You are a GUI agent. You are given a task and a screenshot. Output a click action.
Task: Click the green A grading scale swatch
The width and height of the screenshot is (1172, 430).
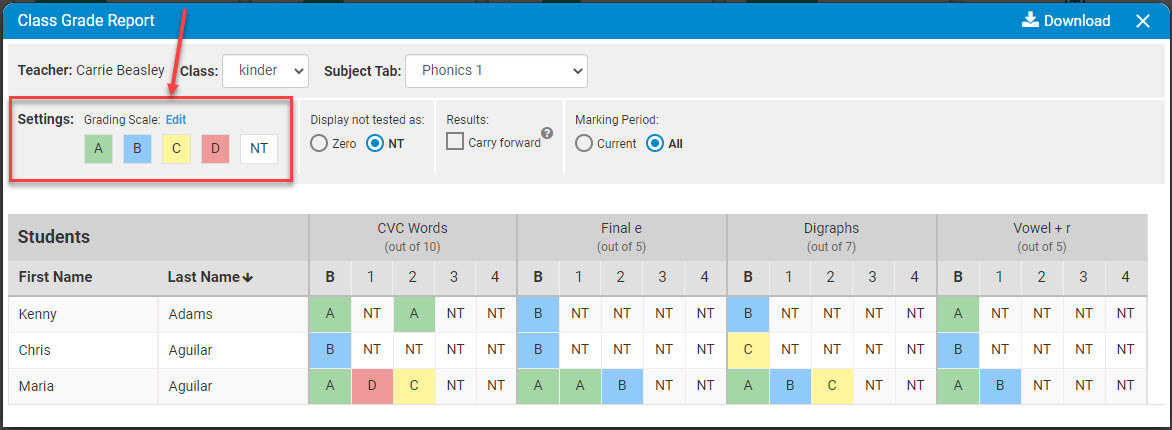[98, 148]
